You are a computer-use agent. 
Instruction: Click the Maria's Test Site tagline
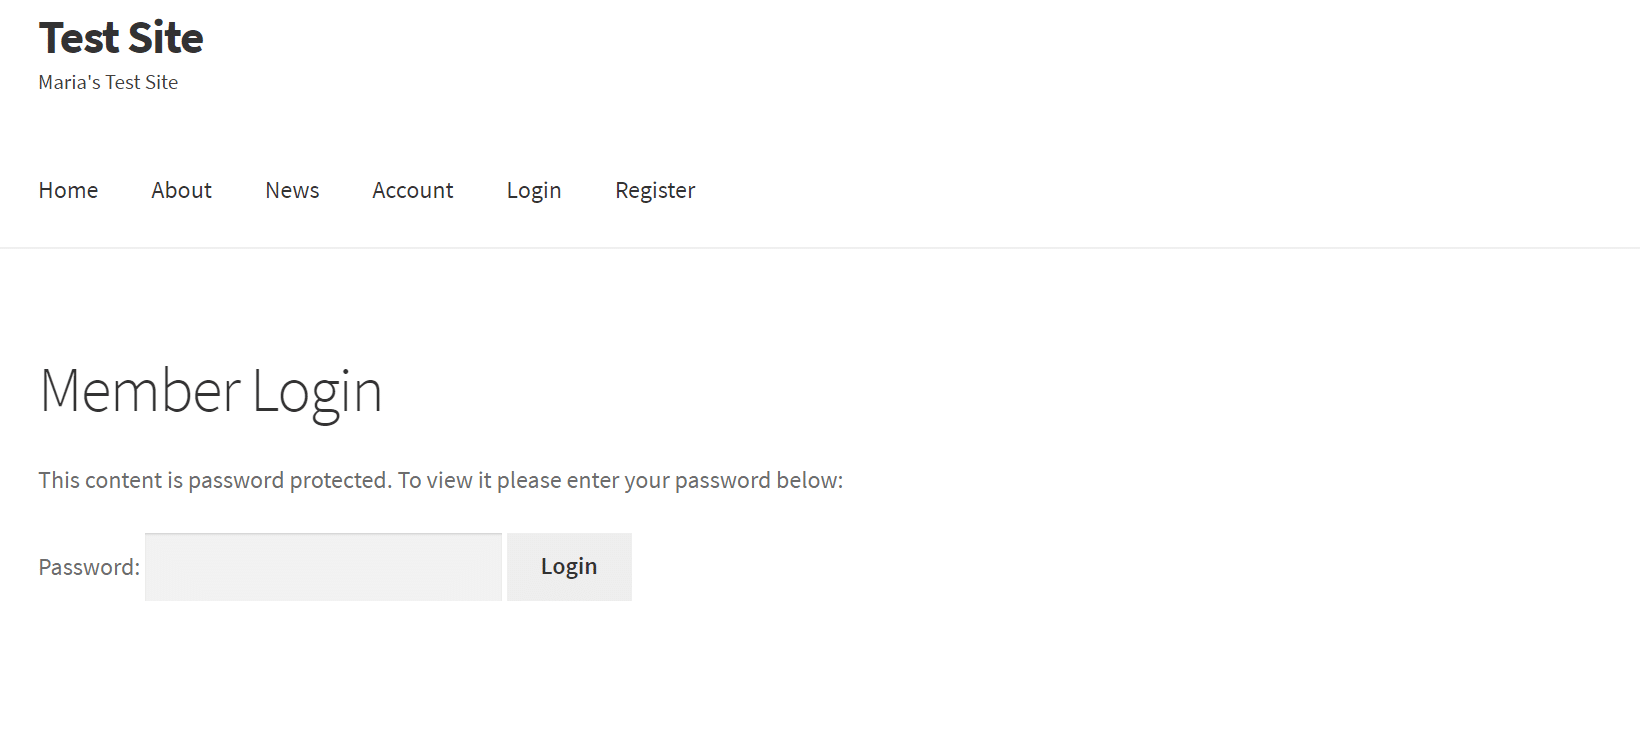point(108,82)
